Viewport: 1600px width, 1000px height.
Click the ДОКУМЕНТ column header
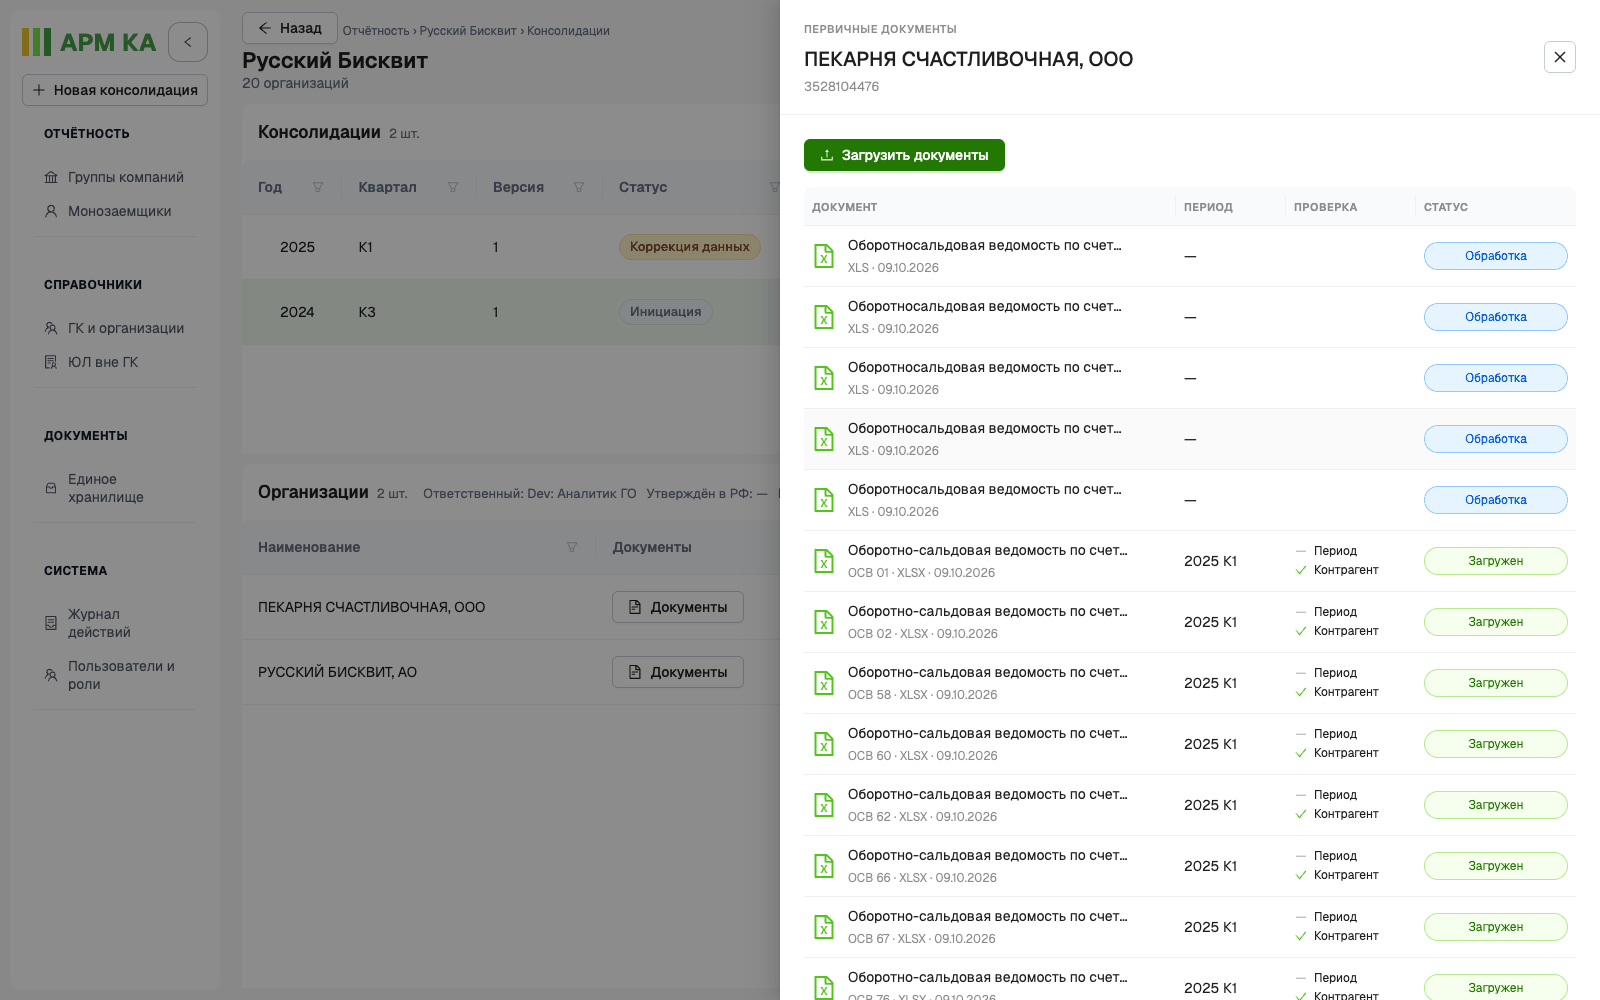(844, 207)
